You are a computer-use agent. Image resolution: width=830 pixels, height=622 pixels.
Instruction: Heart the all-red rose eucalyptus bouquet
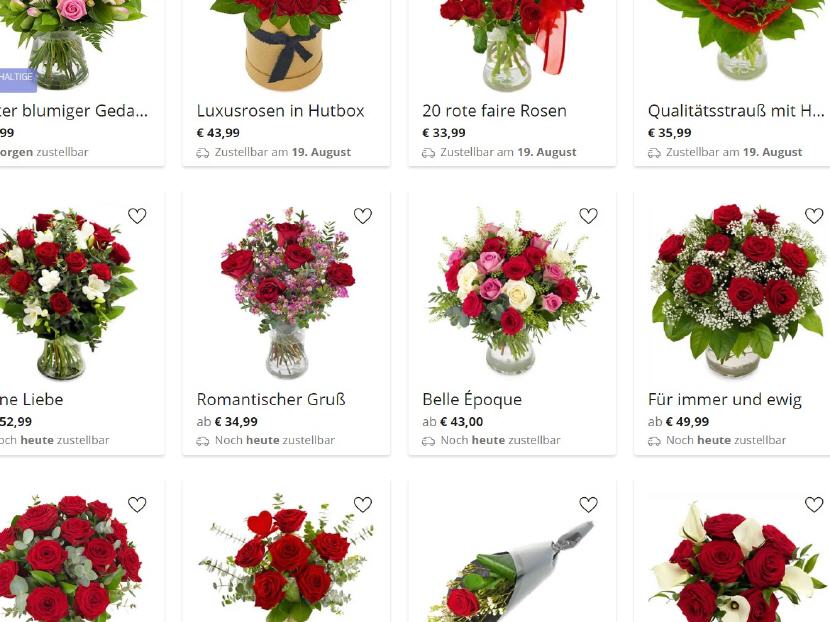click(137, 504)
